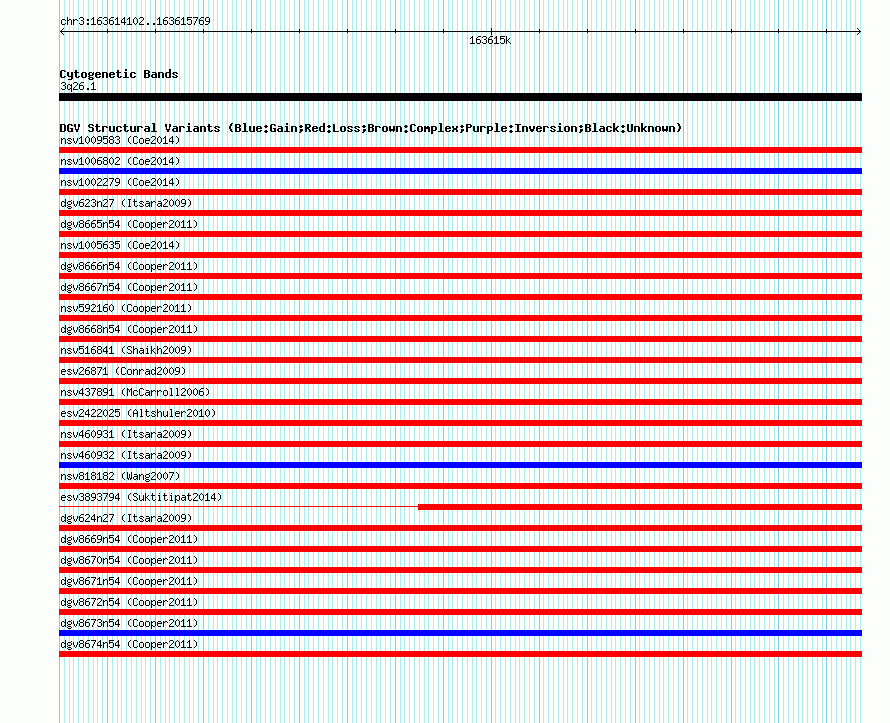Click dgv8672n54 (Cooper2011) label

129,602
